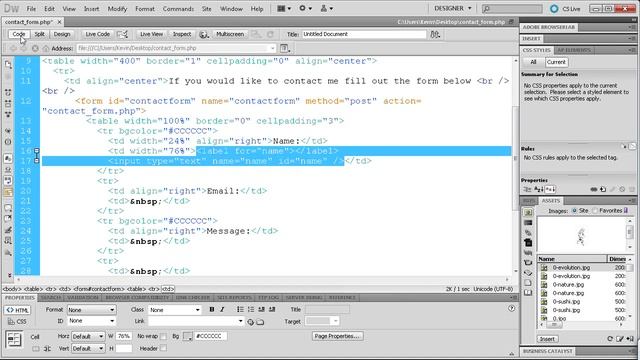Click the Bold formatting icon
This screenshot has height=360, width=640.
pyautogui.click(x=211, y=310)
